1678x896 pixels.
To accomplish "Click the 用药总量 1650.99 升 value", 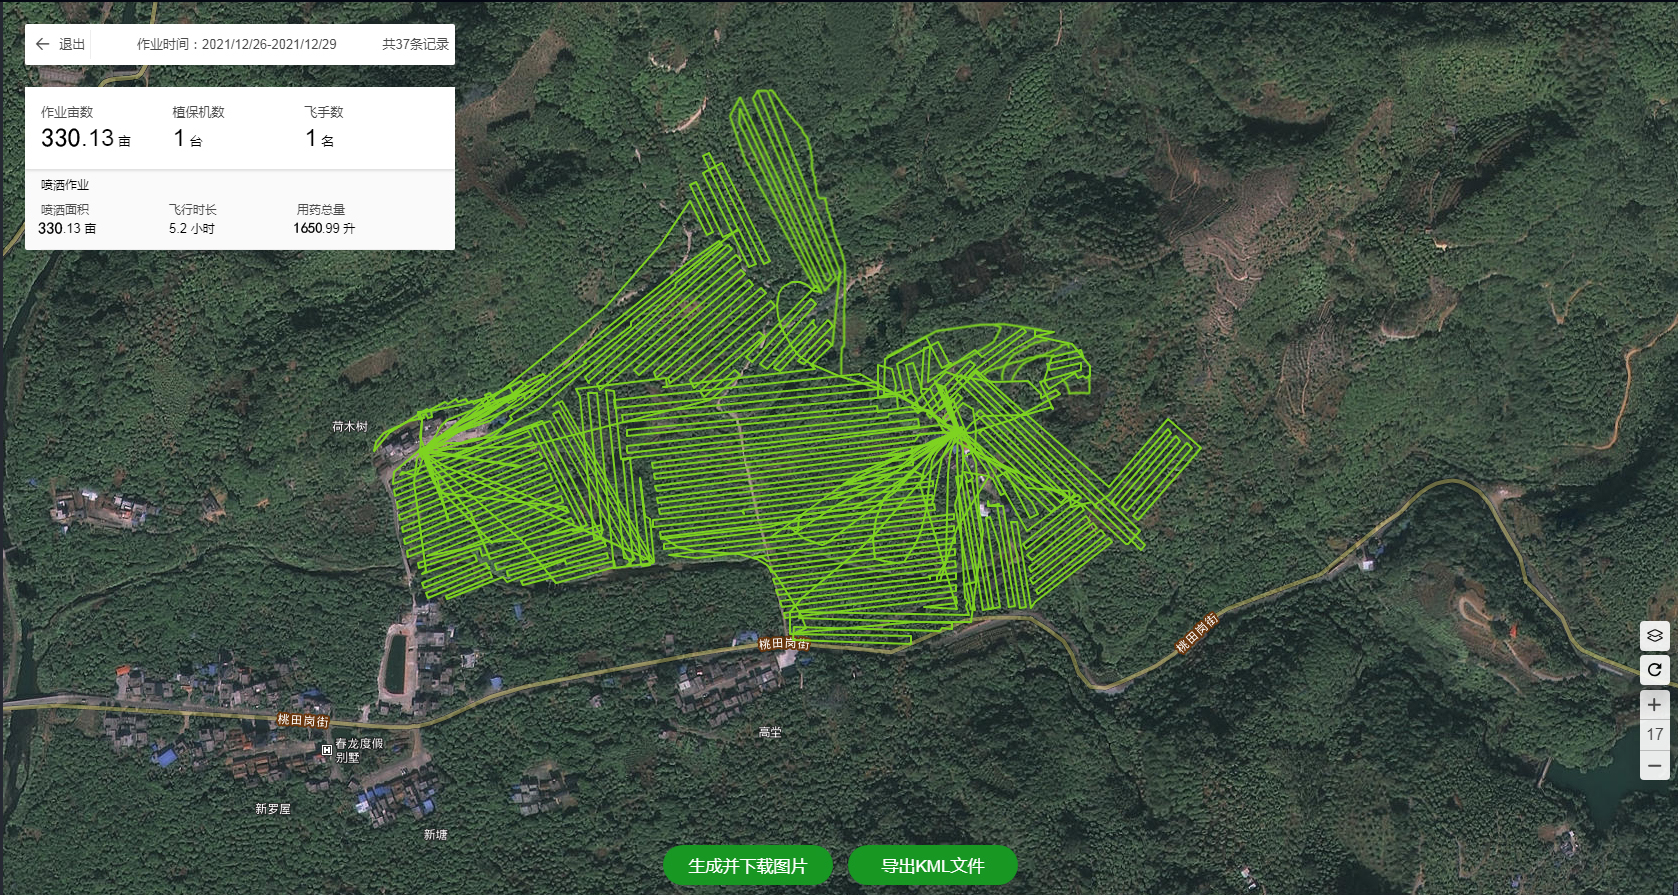I will point(324,228).
